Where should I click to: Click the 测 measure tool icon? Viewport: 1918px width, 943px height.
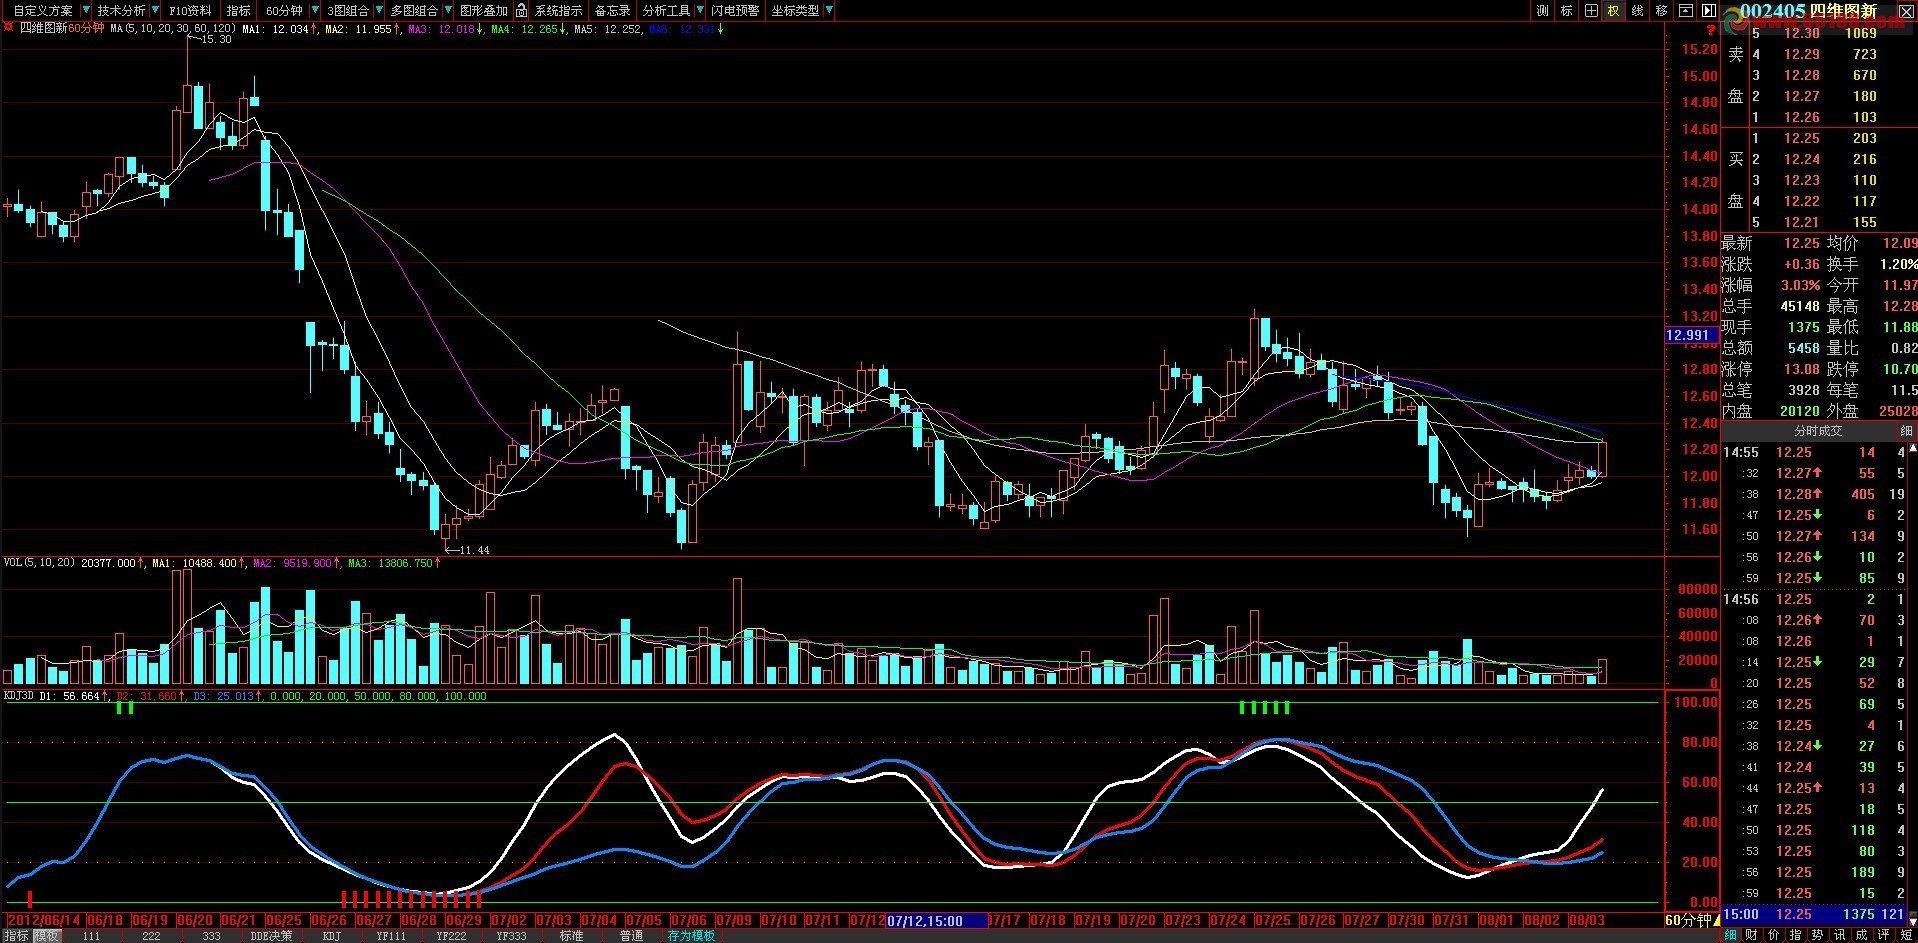(1543, 10)
